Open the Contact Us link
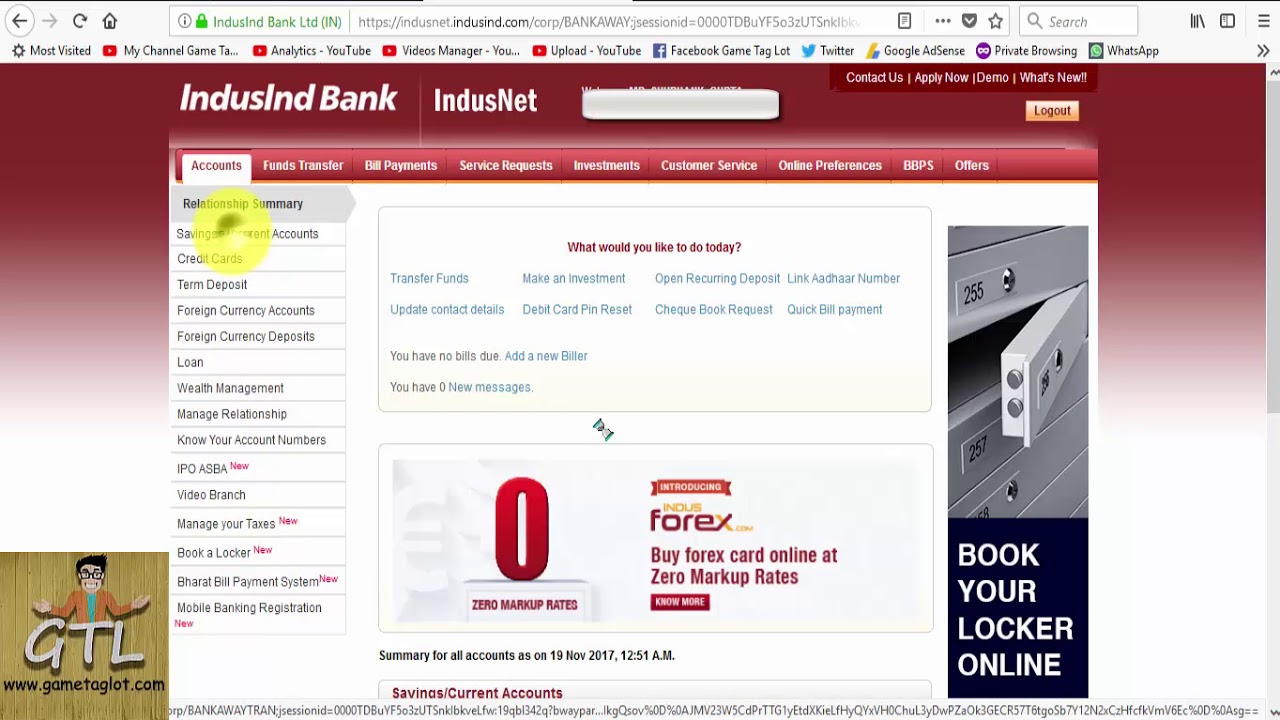This screenshot has width=1280, height=720. click(874, 77)
